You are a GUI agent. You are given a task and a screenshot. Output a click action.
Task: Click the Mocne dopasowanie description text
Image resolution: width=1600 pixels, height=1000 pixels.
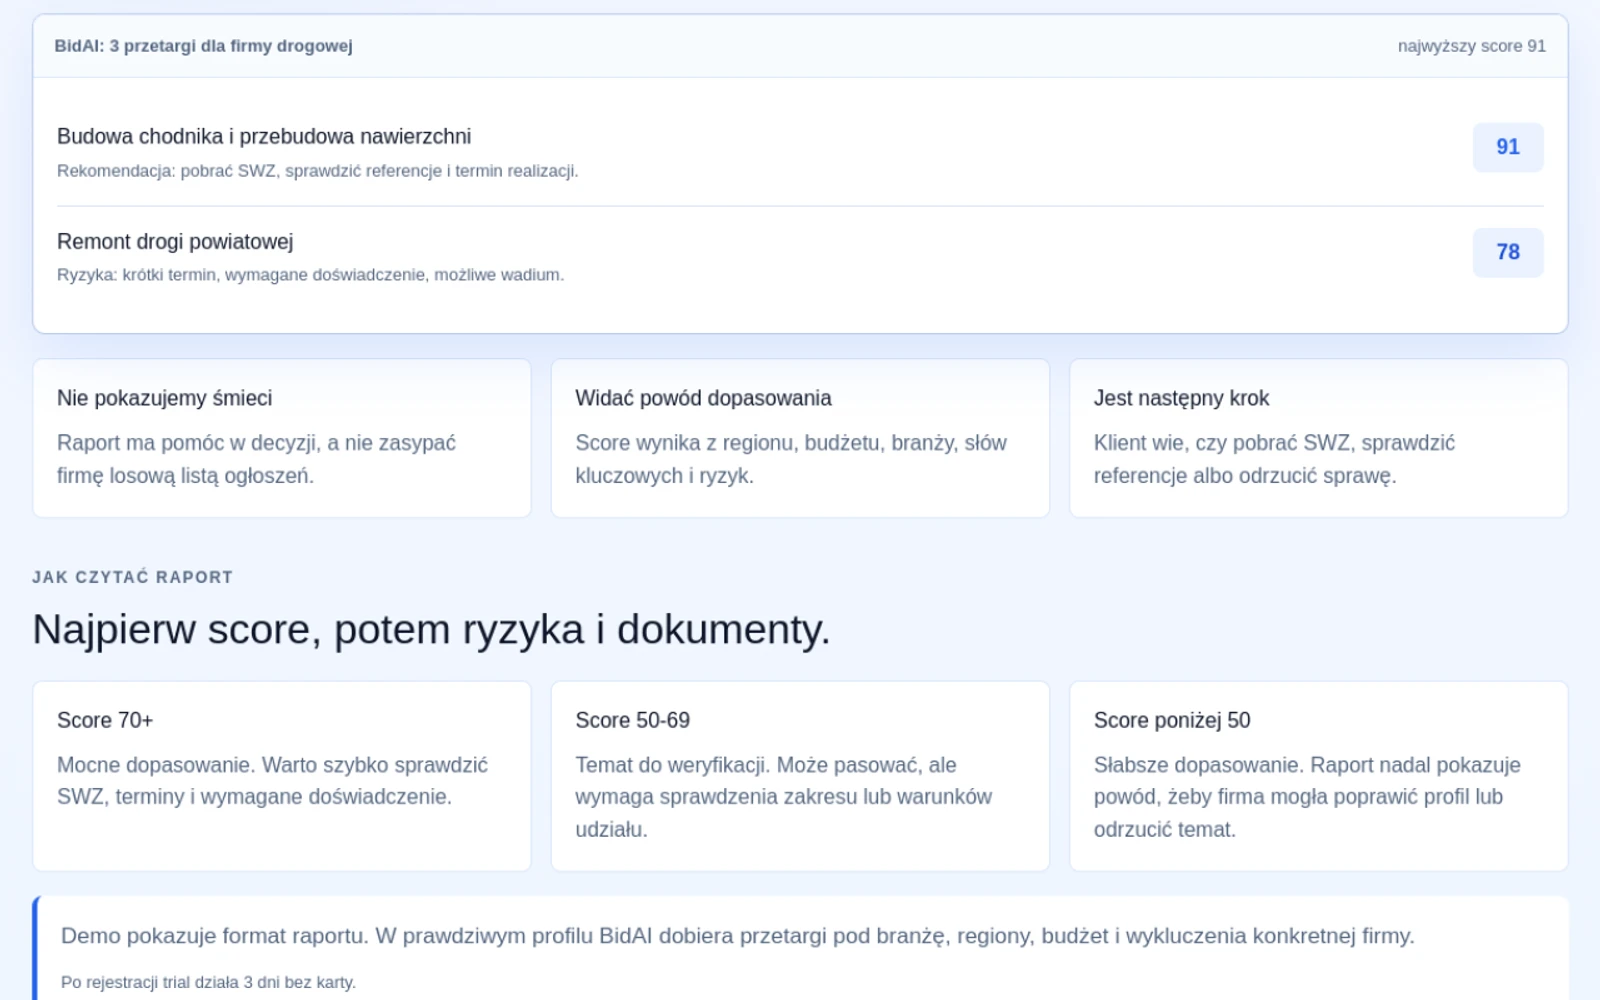coord(272,781)
